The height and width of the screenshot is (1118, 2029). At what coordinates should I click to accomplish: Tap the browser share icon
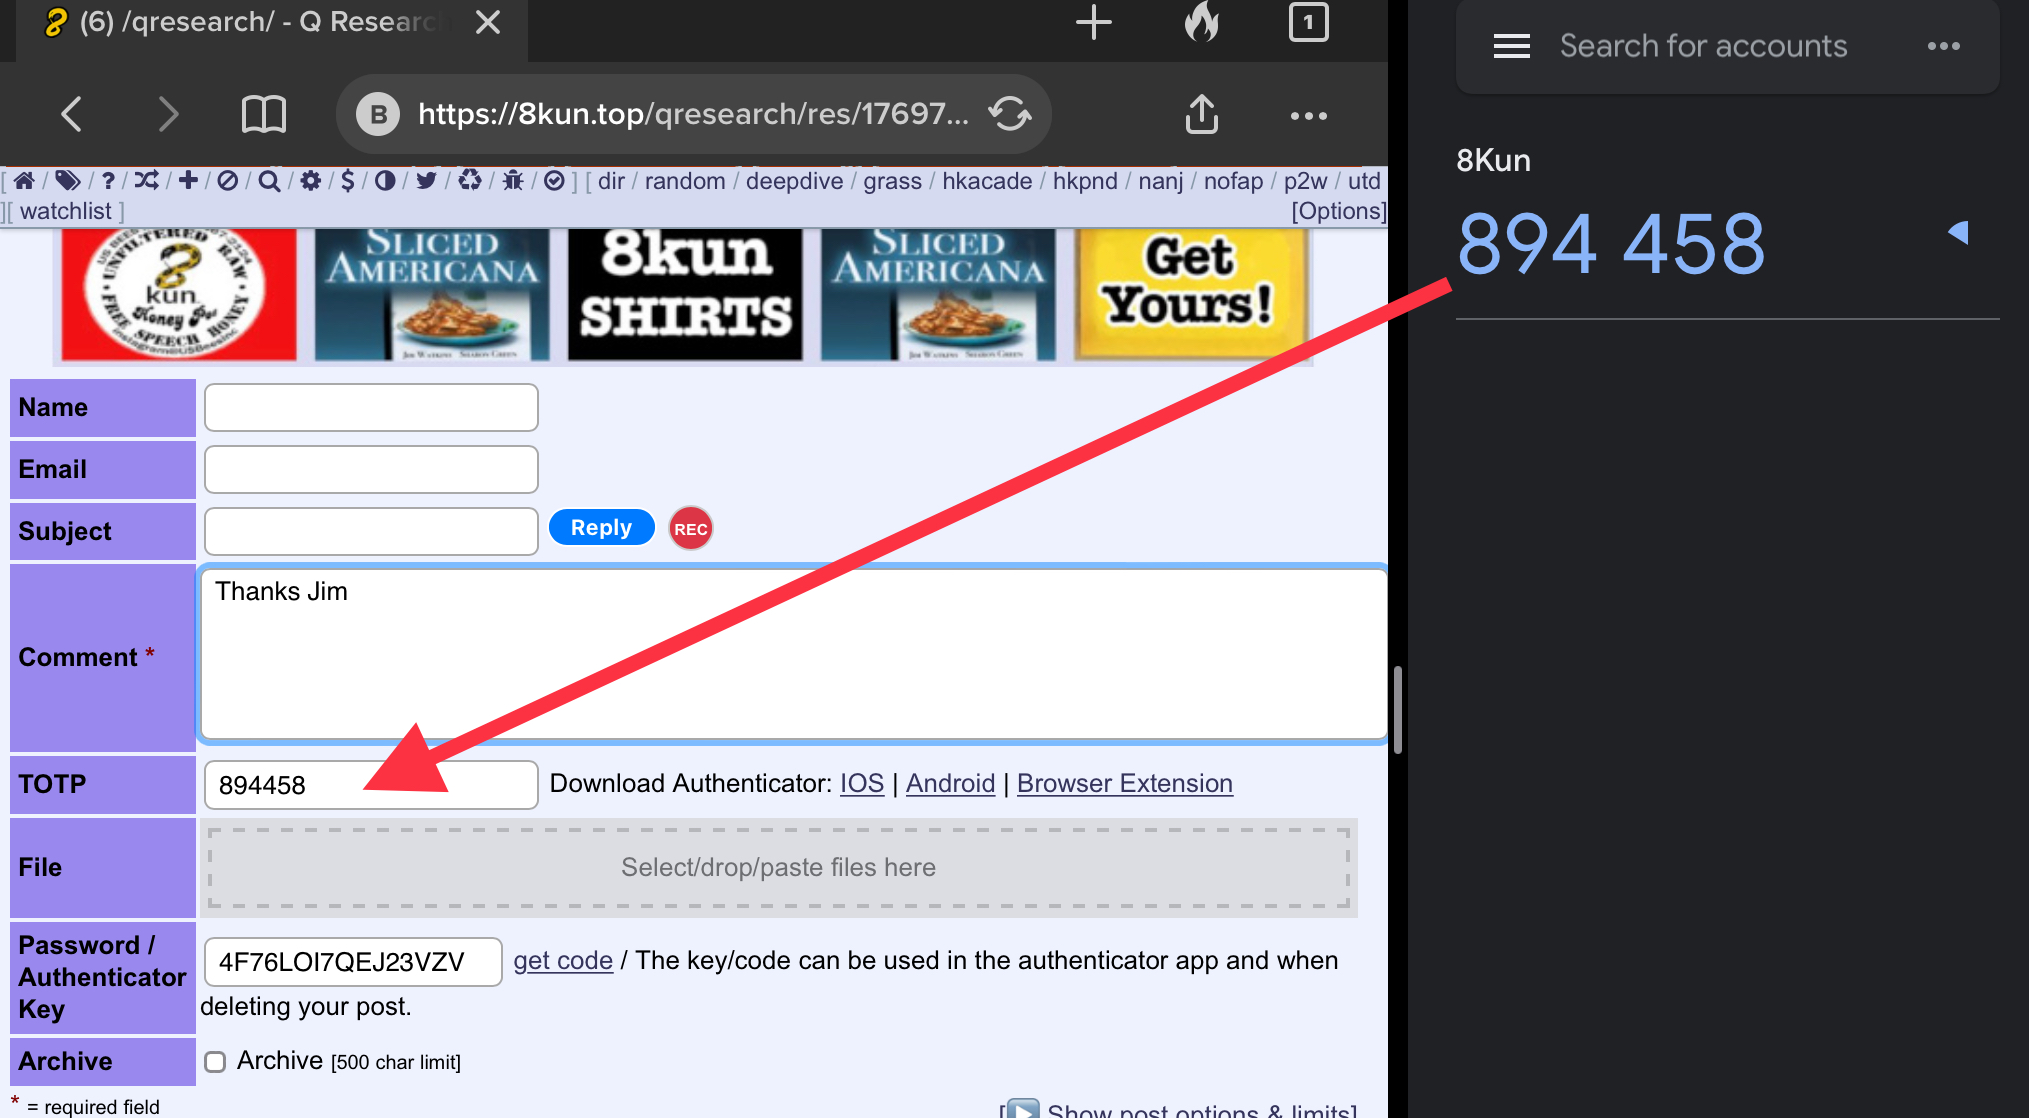tap(1202, 114)
